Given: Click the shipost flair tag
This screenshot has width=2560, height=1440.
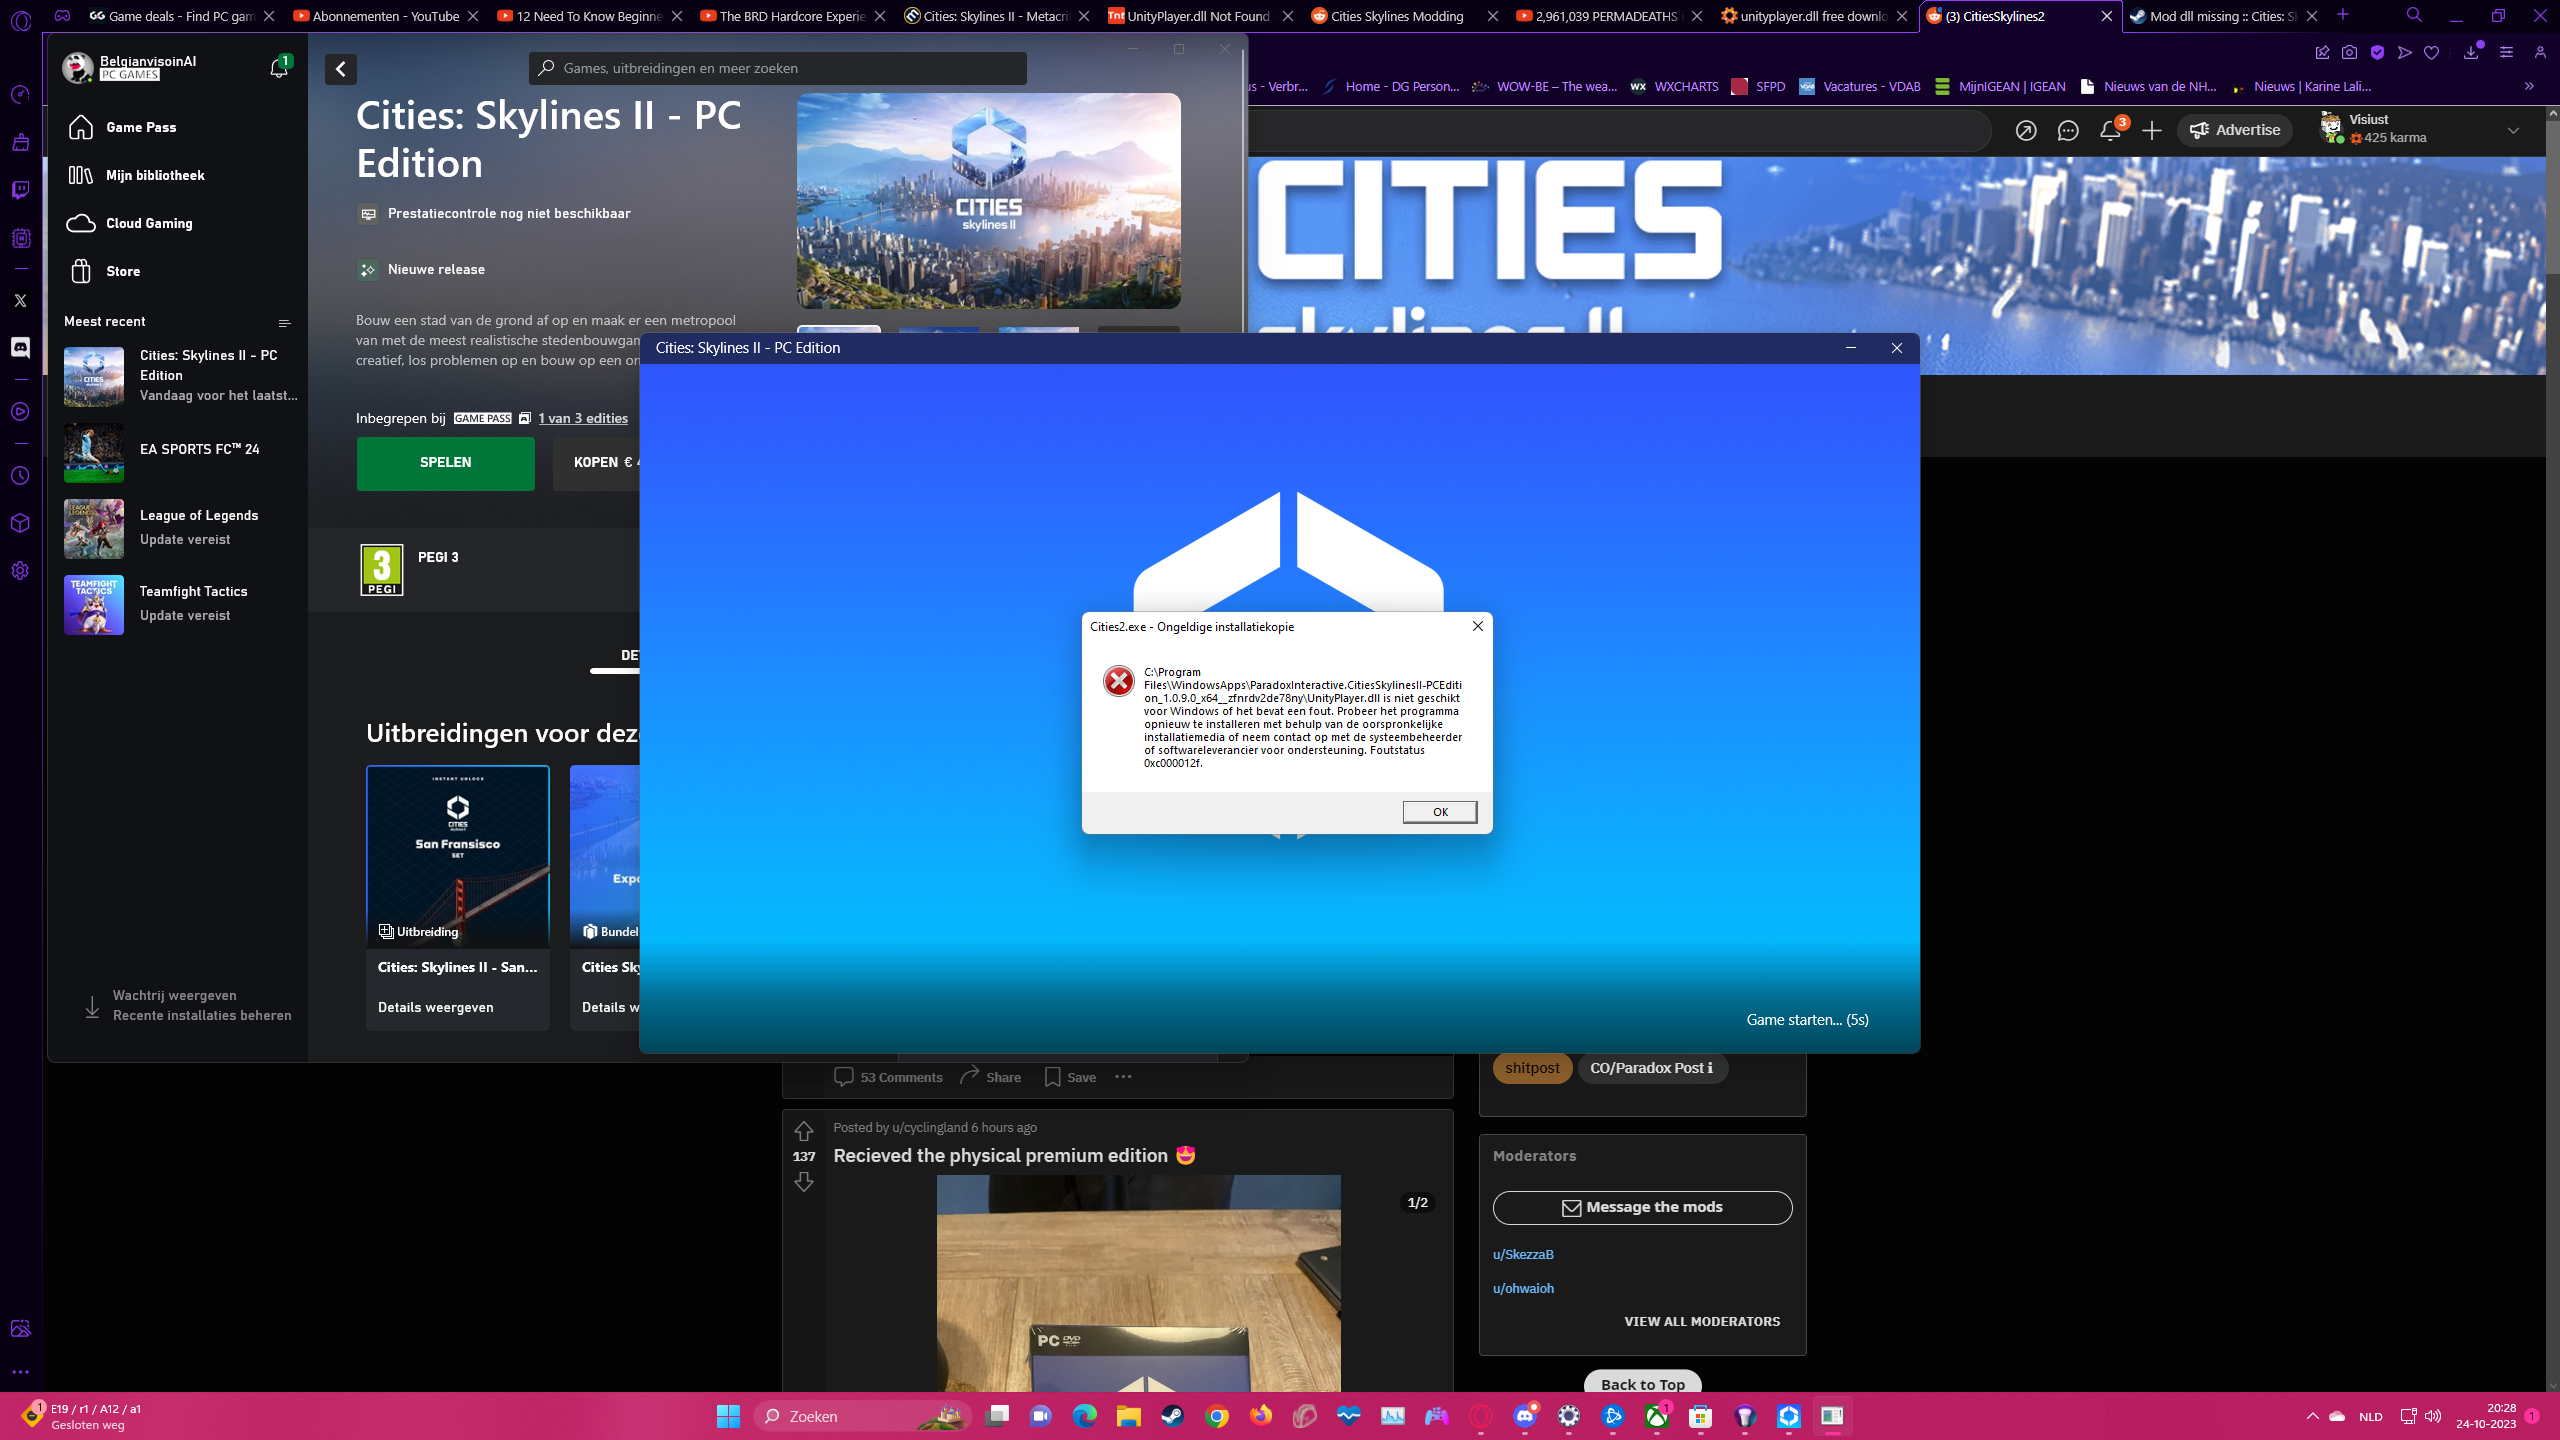Looking at the screenshot, I should pos(1532,1068).
